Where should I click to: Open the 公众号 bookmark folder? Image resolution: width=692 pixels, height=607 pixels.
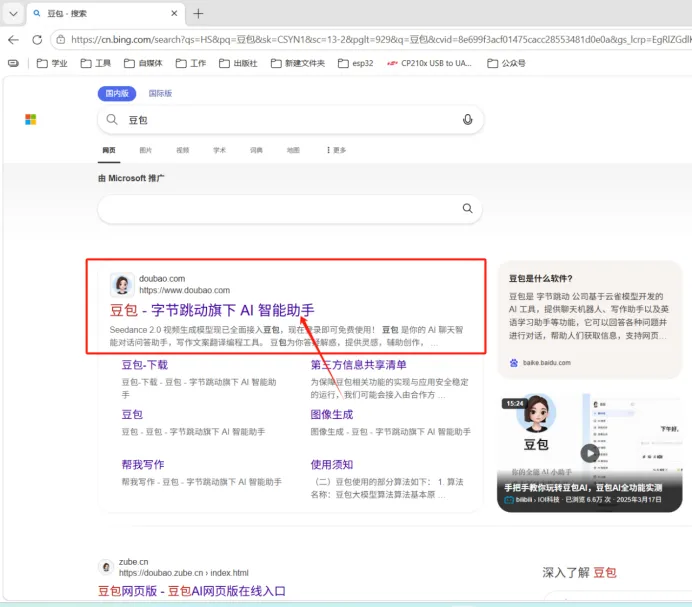click(507, 64)
